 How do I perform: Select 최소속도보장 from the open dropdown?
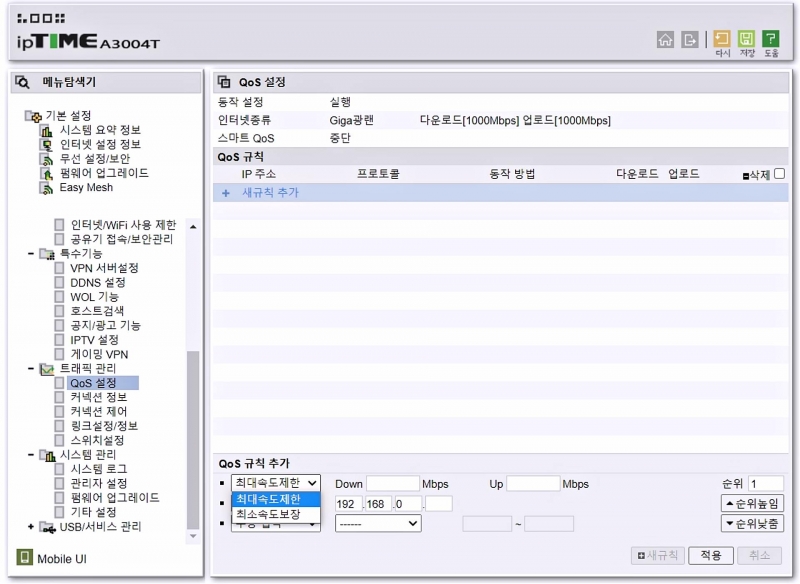click(x=268, y=514)
